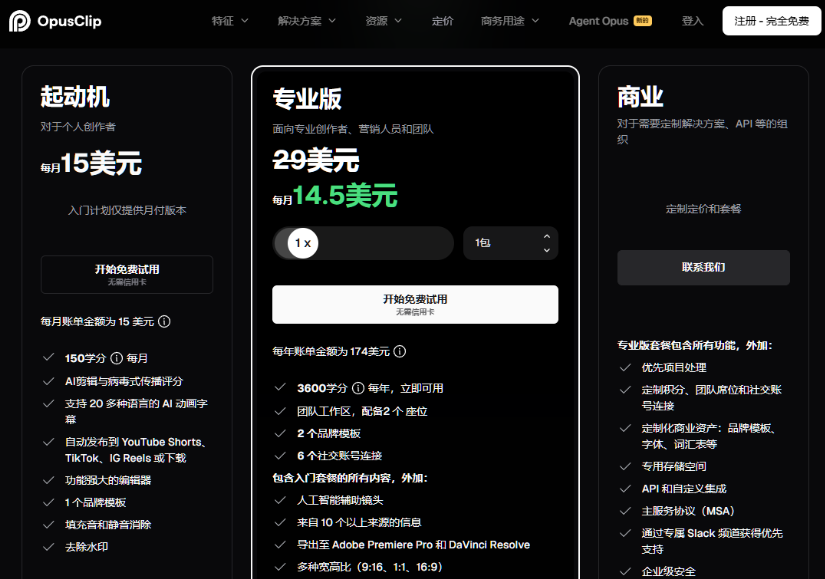The height and width of the screenshot is (579, 825).
Task: Expand the 解决方案 menu
Action: pos(306,21)
